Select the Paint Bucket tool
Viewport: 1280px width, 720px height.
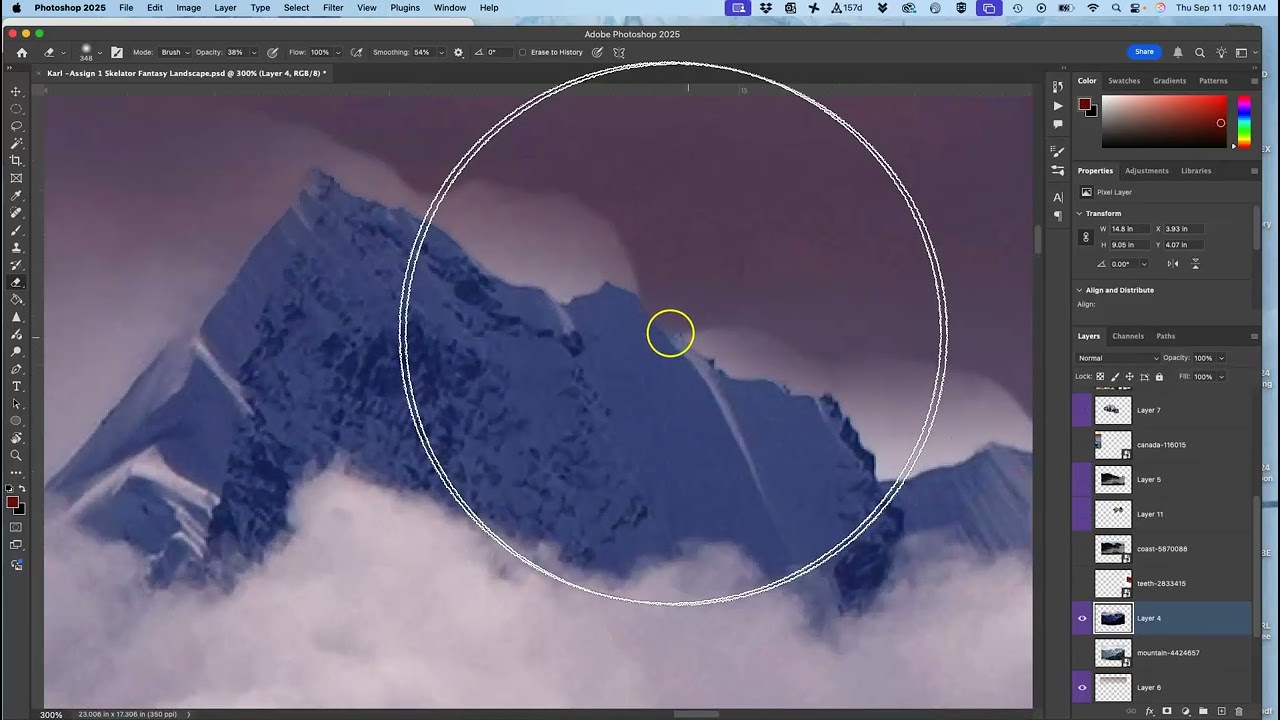tap(16, 300)
